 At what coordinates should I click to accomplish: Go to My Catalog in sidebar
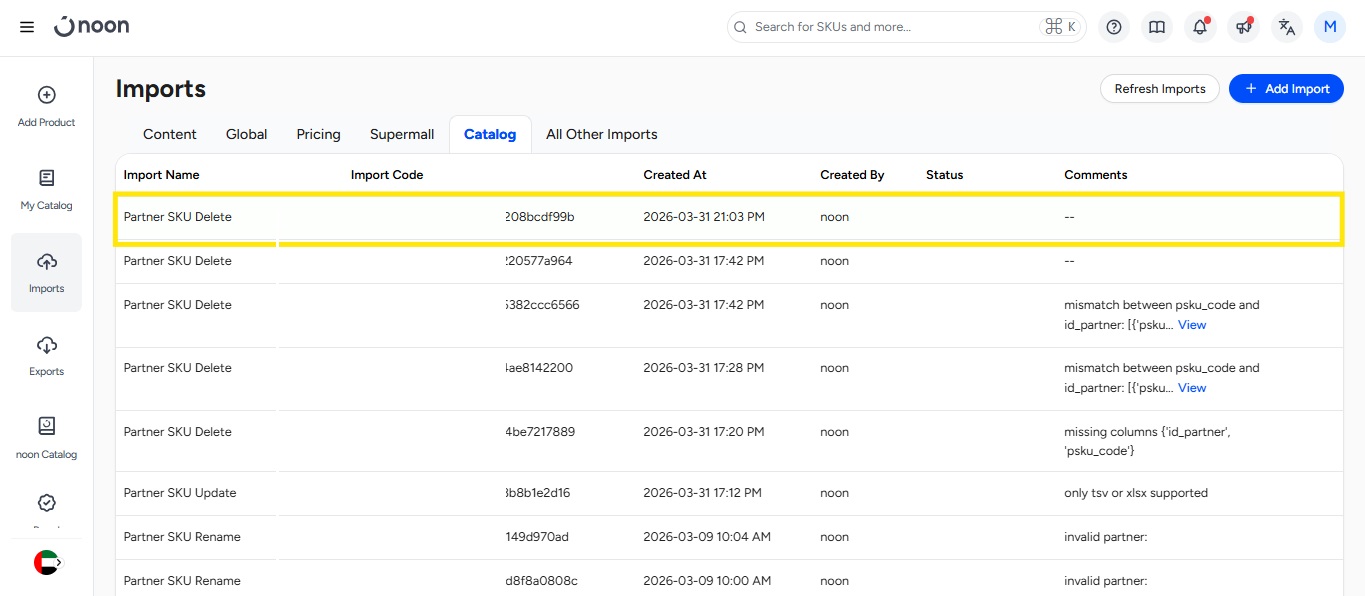pyautogui.click(x=46, y=189)
